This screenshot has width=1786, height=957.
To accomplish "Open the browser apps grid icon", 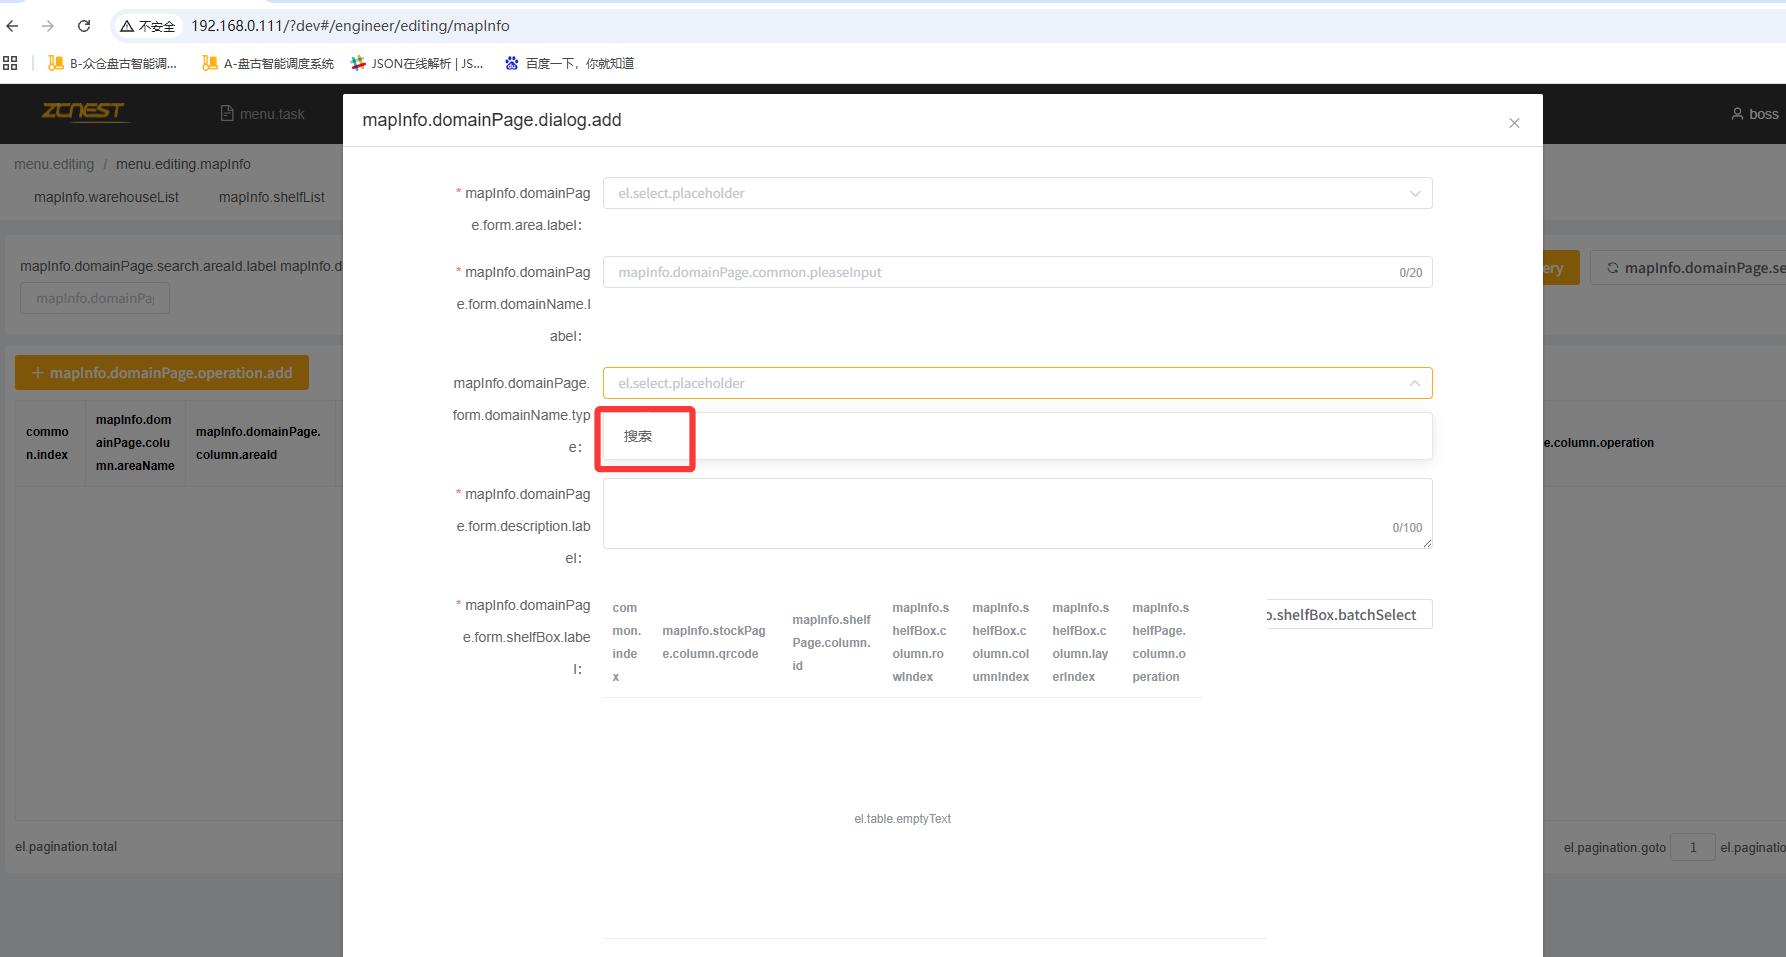I will [10, 63].
